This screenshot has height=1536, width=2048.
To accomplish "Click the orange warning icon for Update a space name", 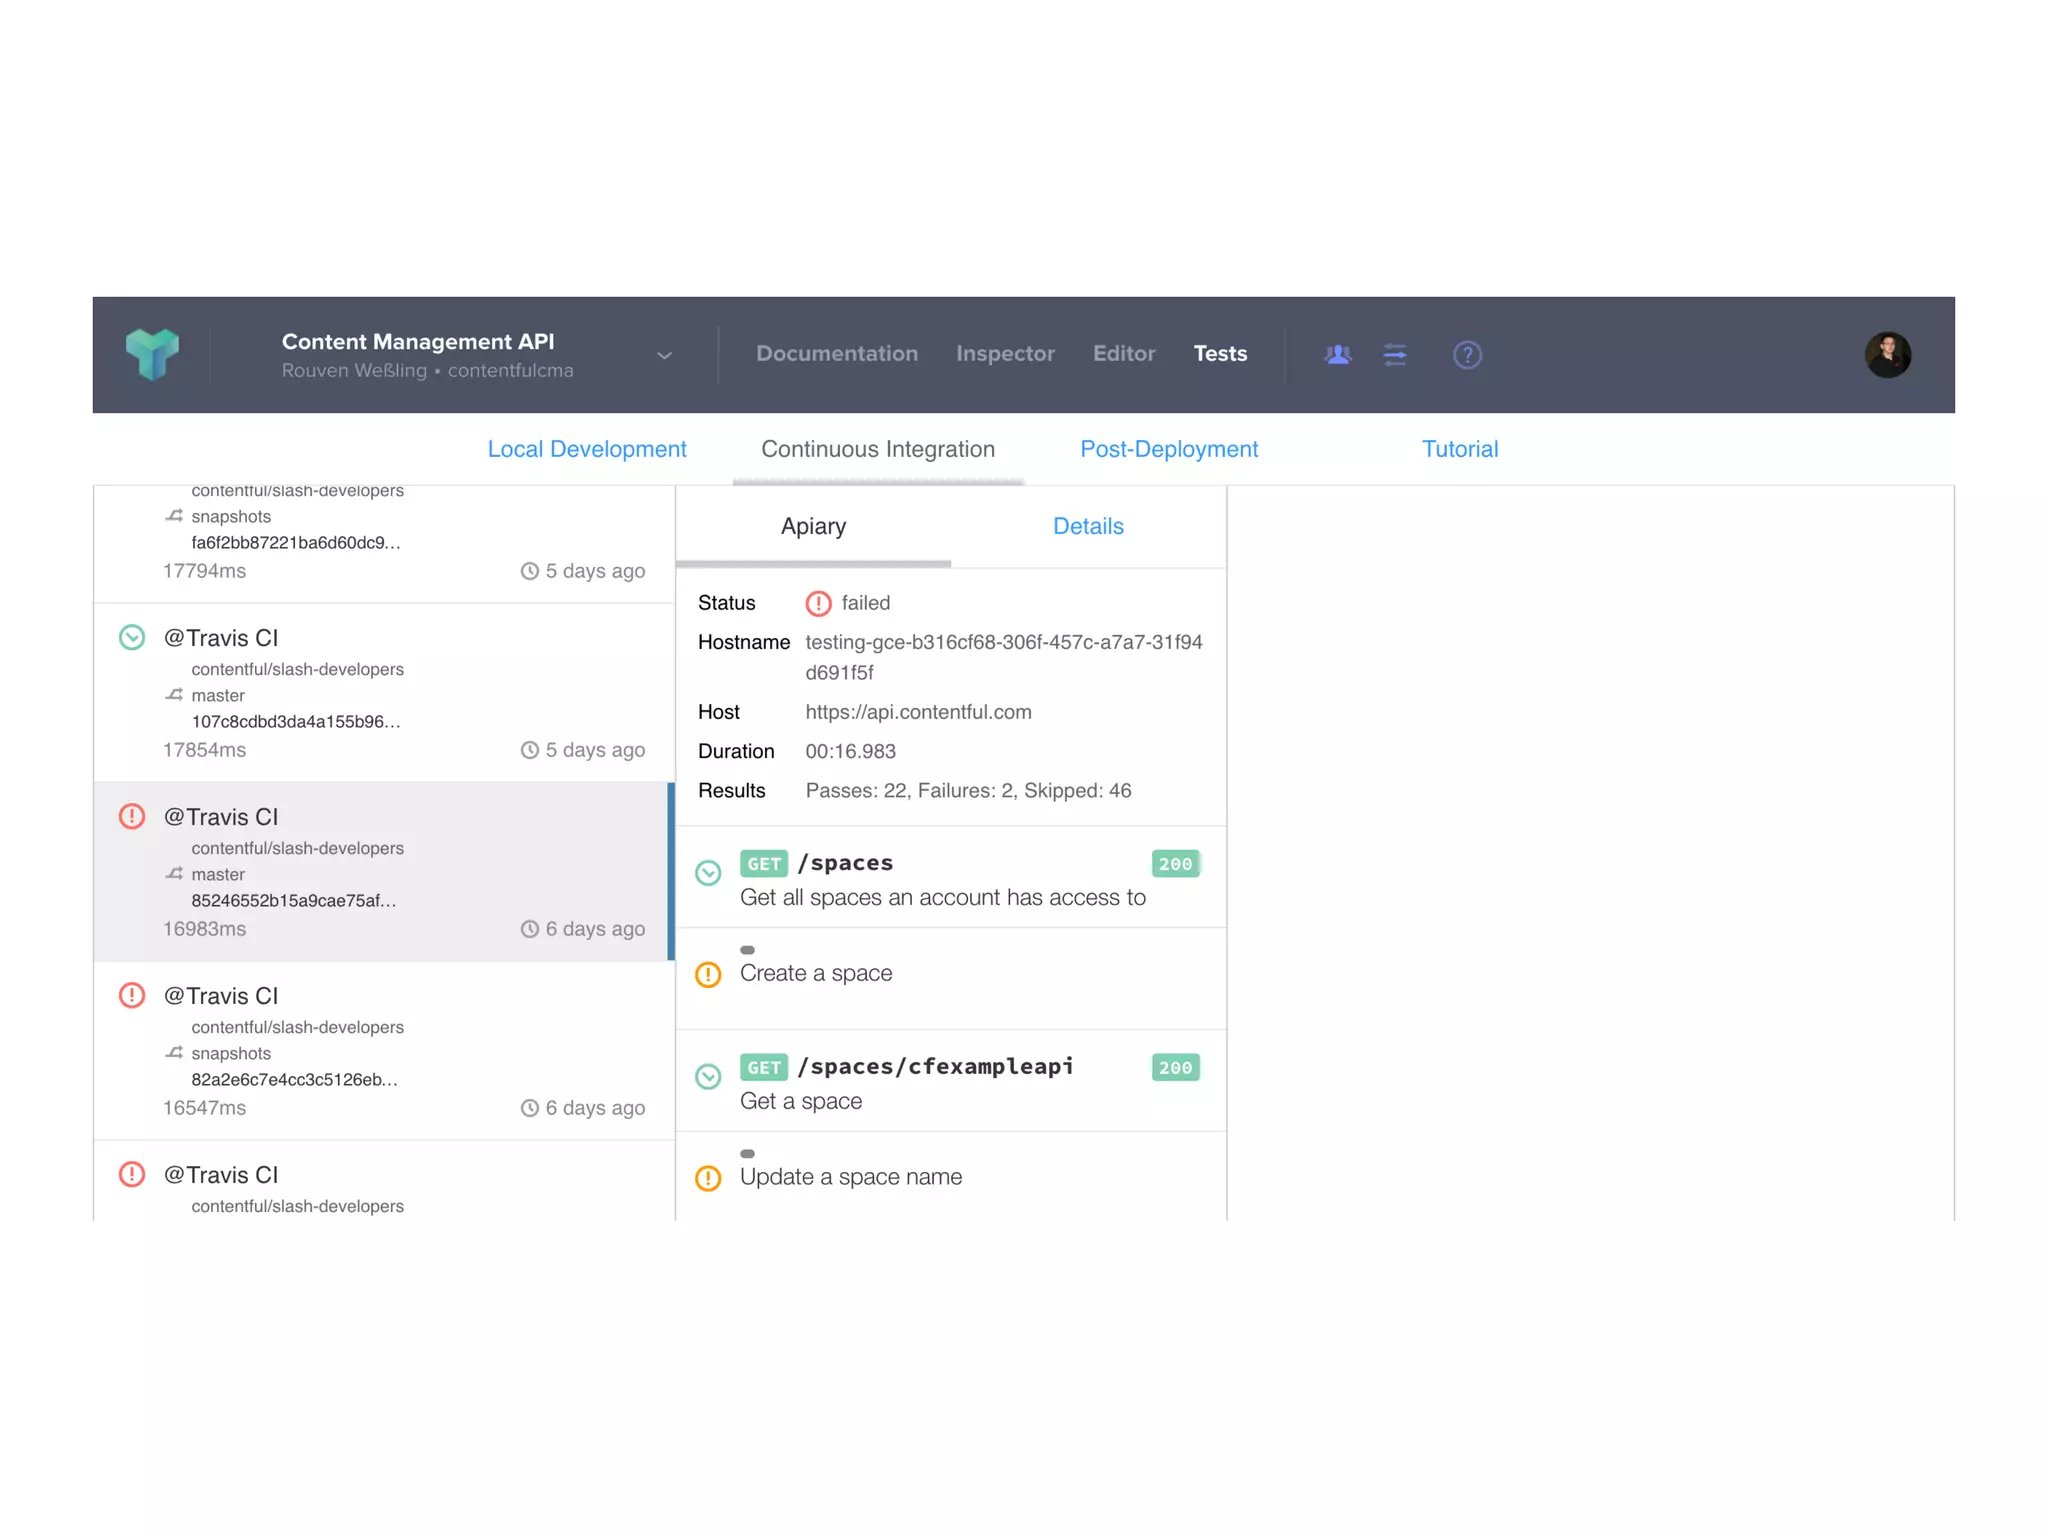I will (708, 1178).
